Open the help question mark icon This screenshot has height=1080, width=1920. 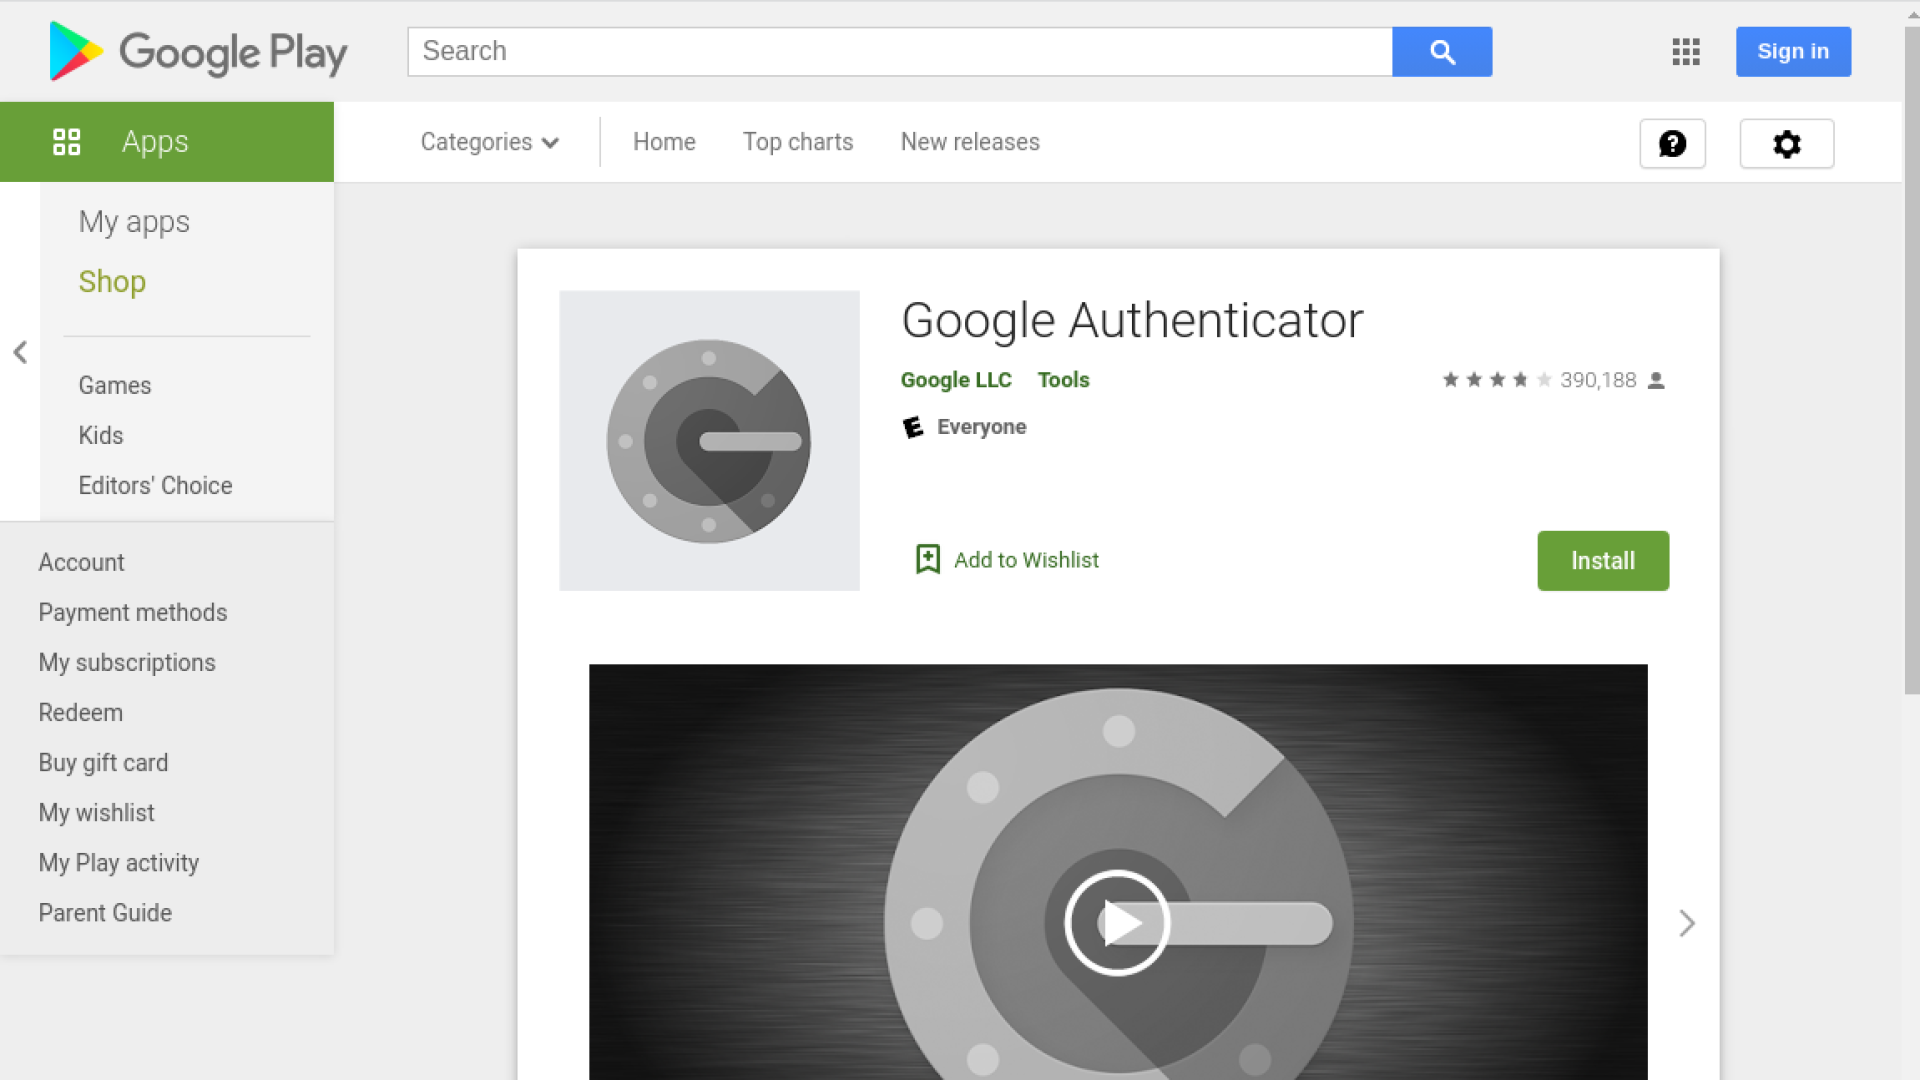coord(1672,143)
